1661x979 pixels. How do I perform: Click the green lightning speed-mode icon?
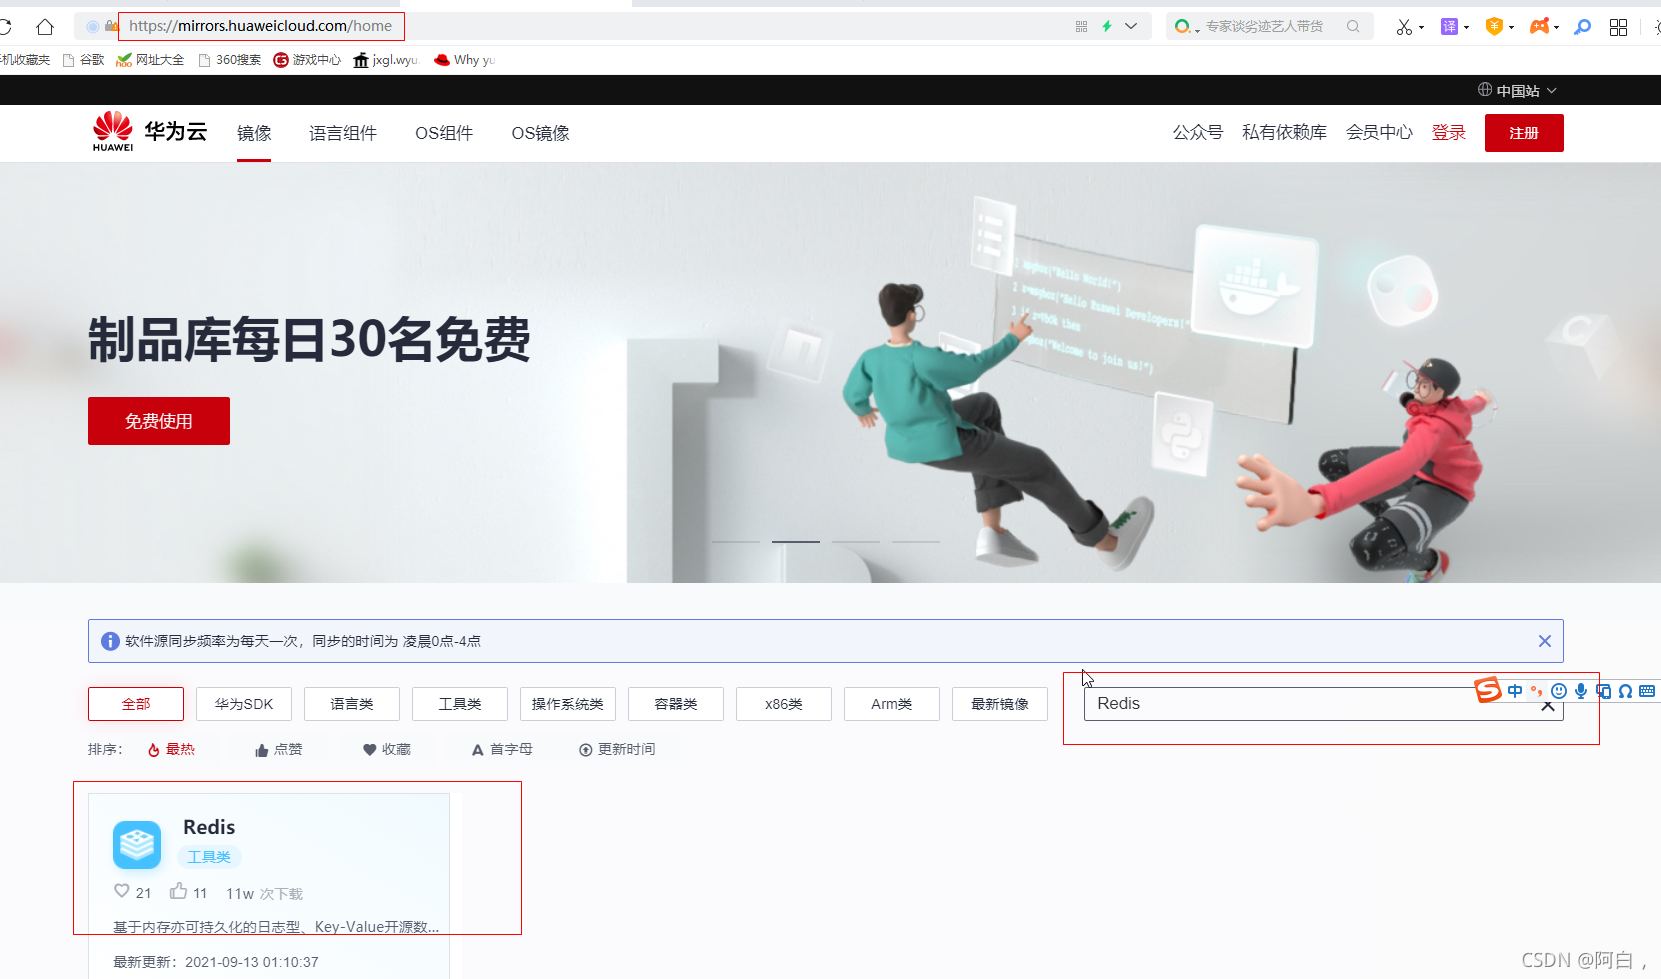click(1107, 26)
